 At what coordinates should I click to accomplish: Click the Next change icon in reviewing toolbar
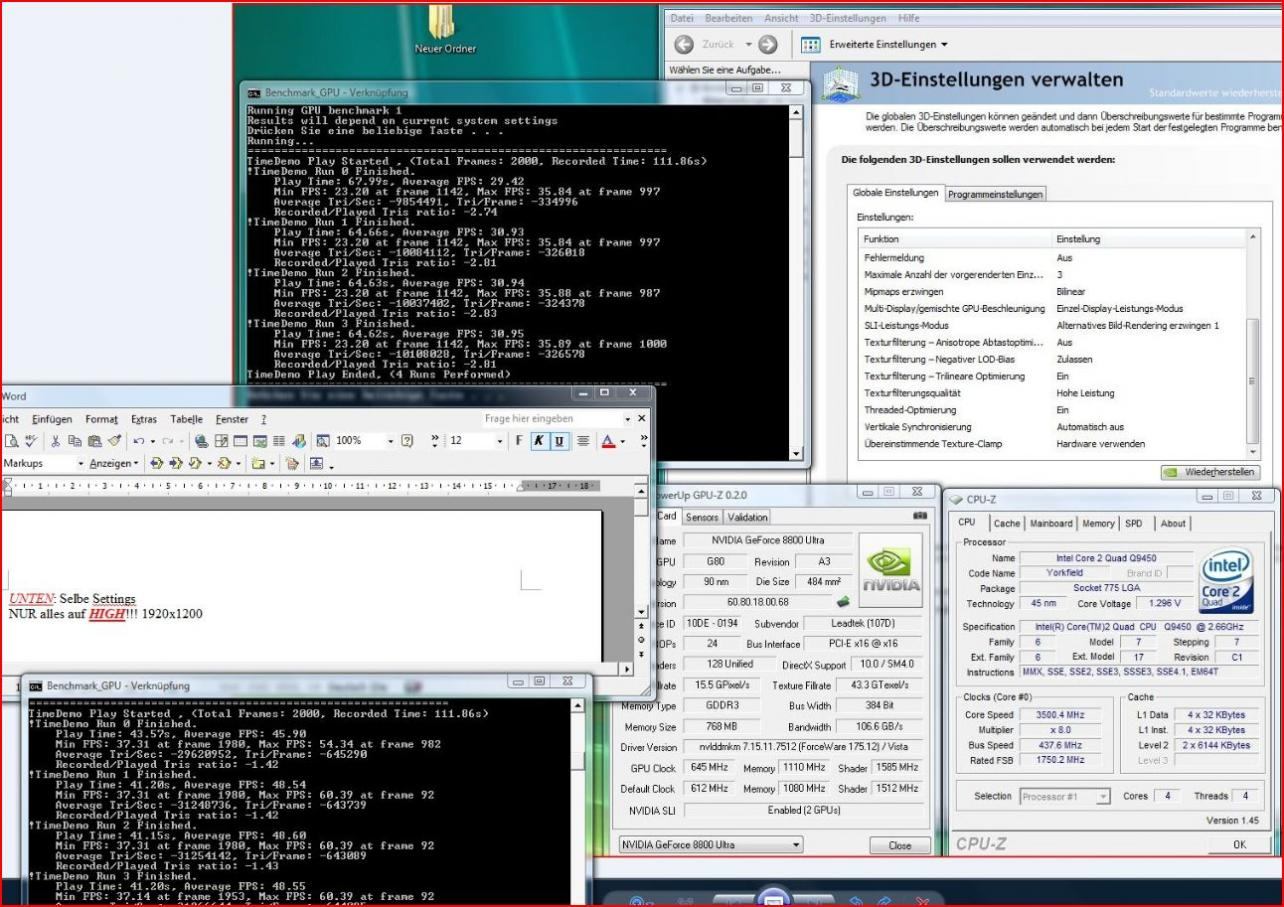[x=176, y=463]
